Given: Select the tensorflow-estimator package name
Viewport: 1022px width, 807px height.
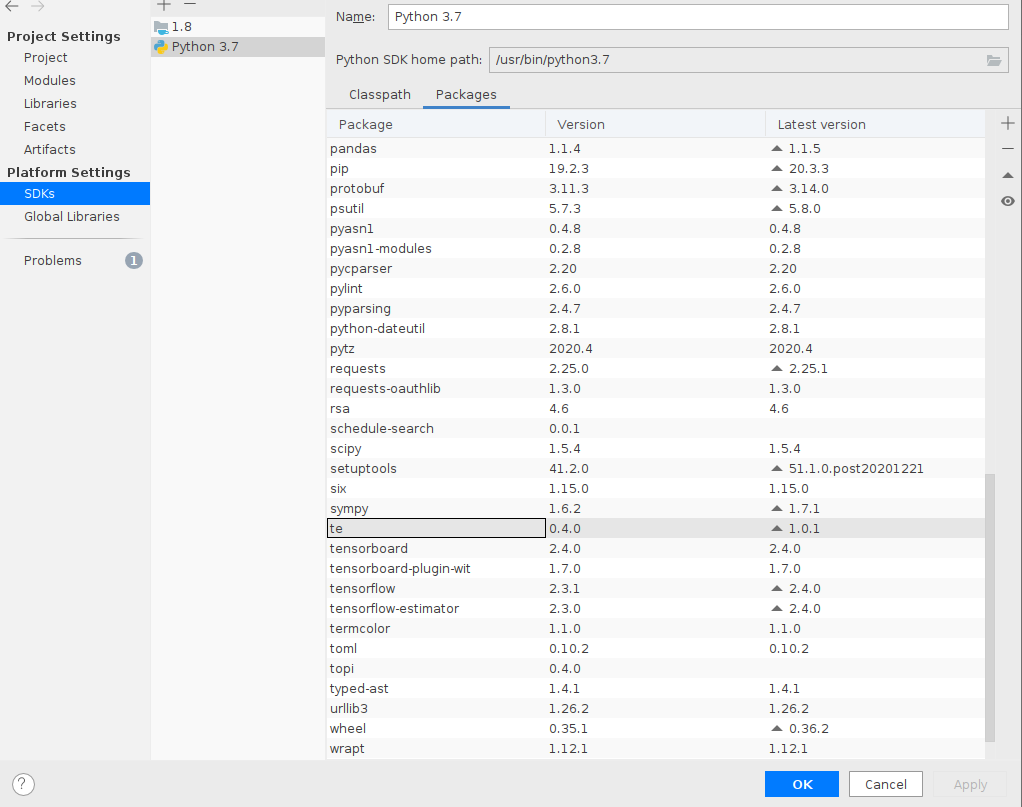Looking at the screenshot, I should 394,609.
